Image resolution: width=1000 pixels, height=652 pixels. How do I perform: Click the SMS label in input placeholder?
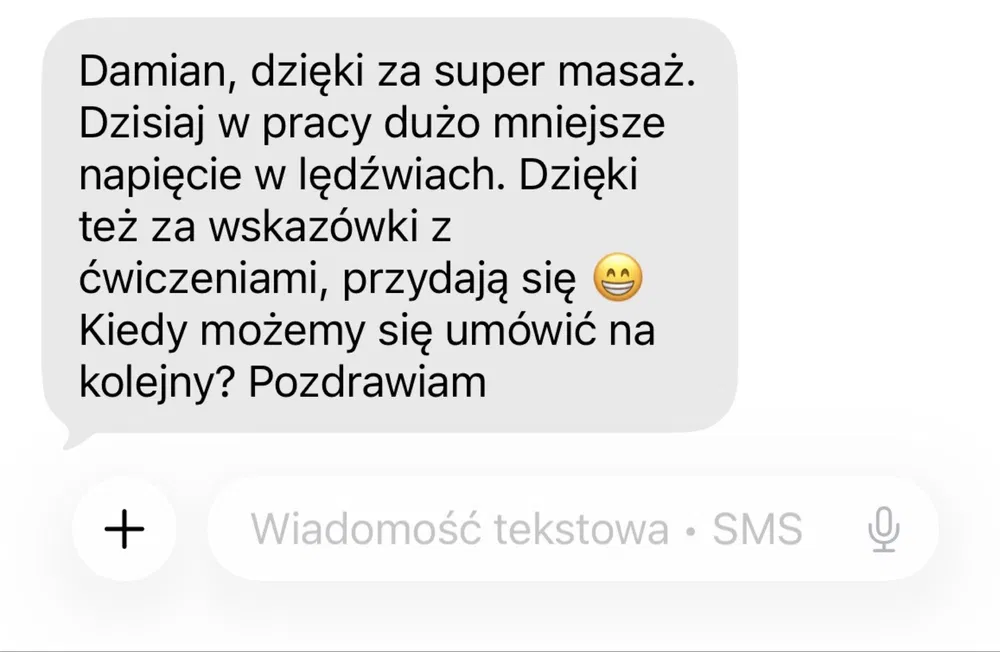coord(757,529)
